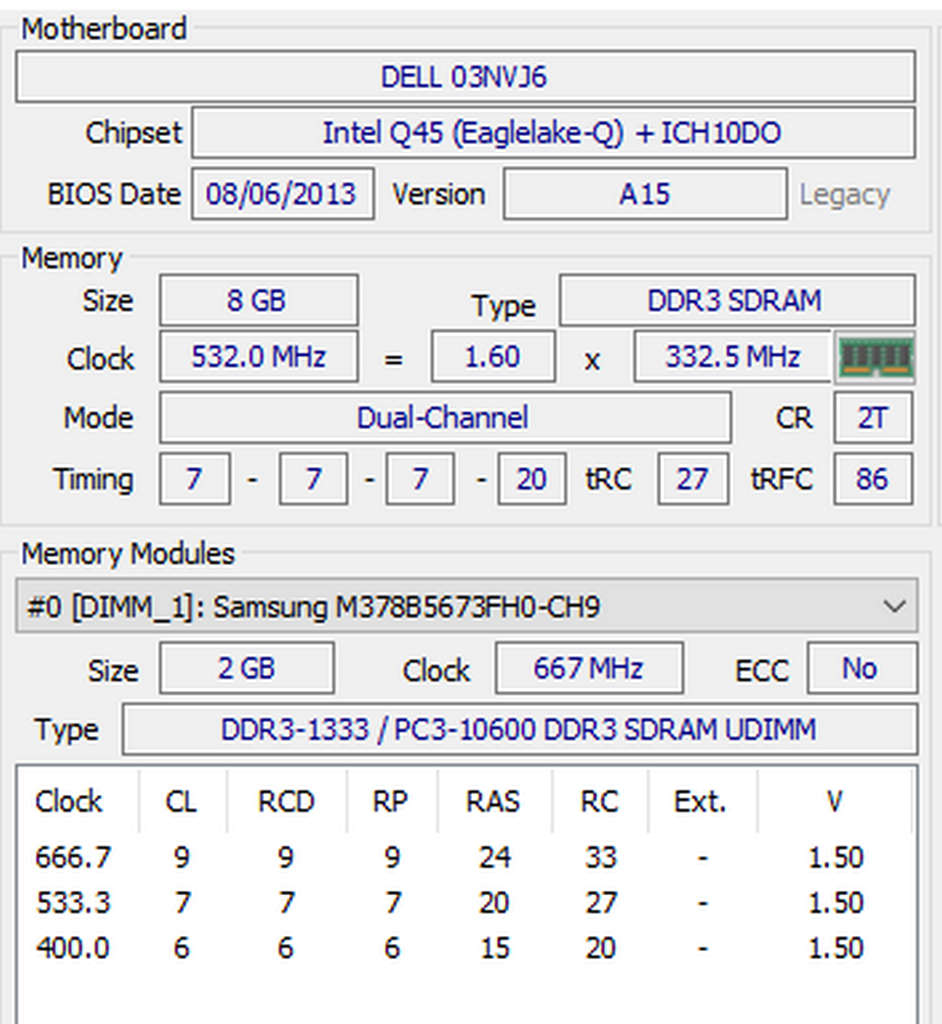Click the DELL 03NVJ6 motherboard field
The width and height of the screenshot is (942, 1024).
pos(464,77)
